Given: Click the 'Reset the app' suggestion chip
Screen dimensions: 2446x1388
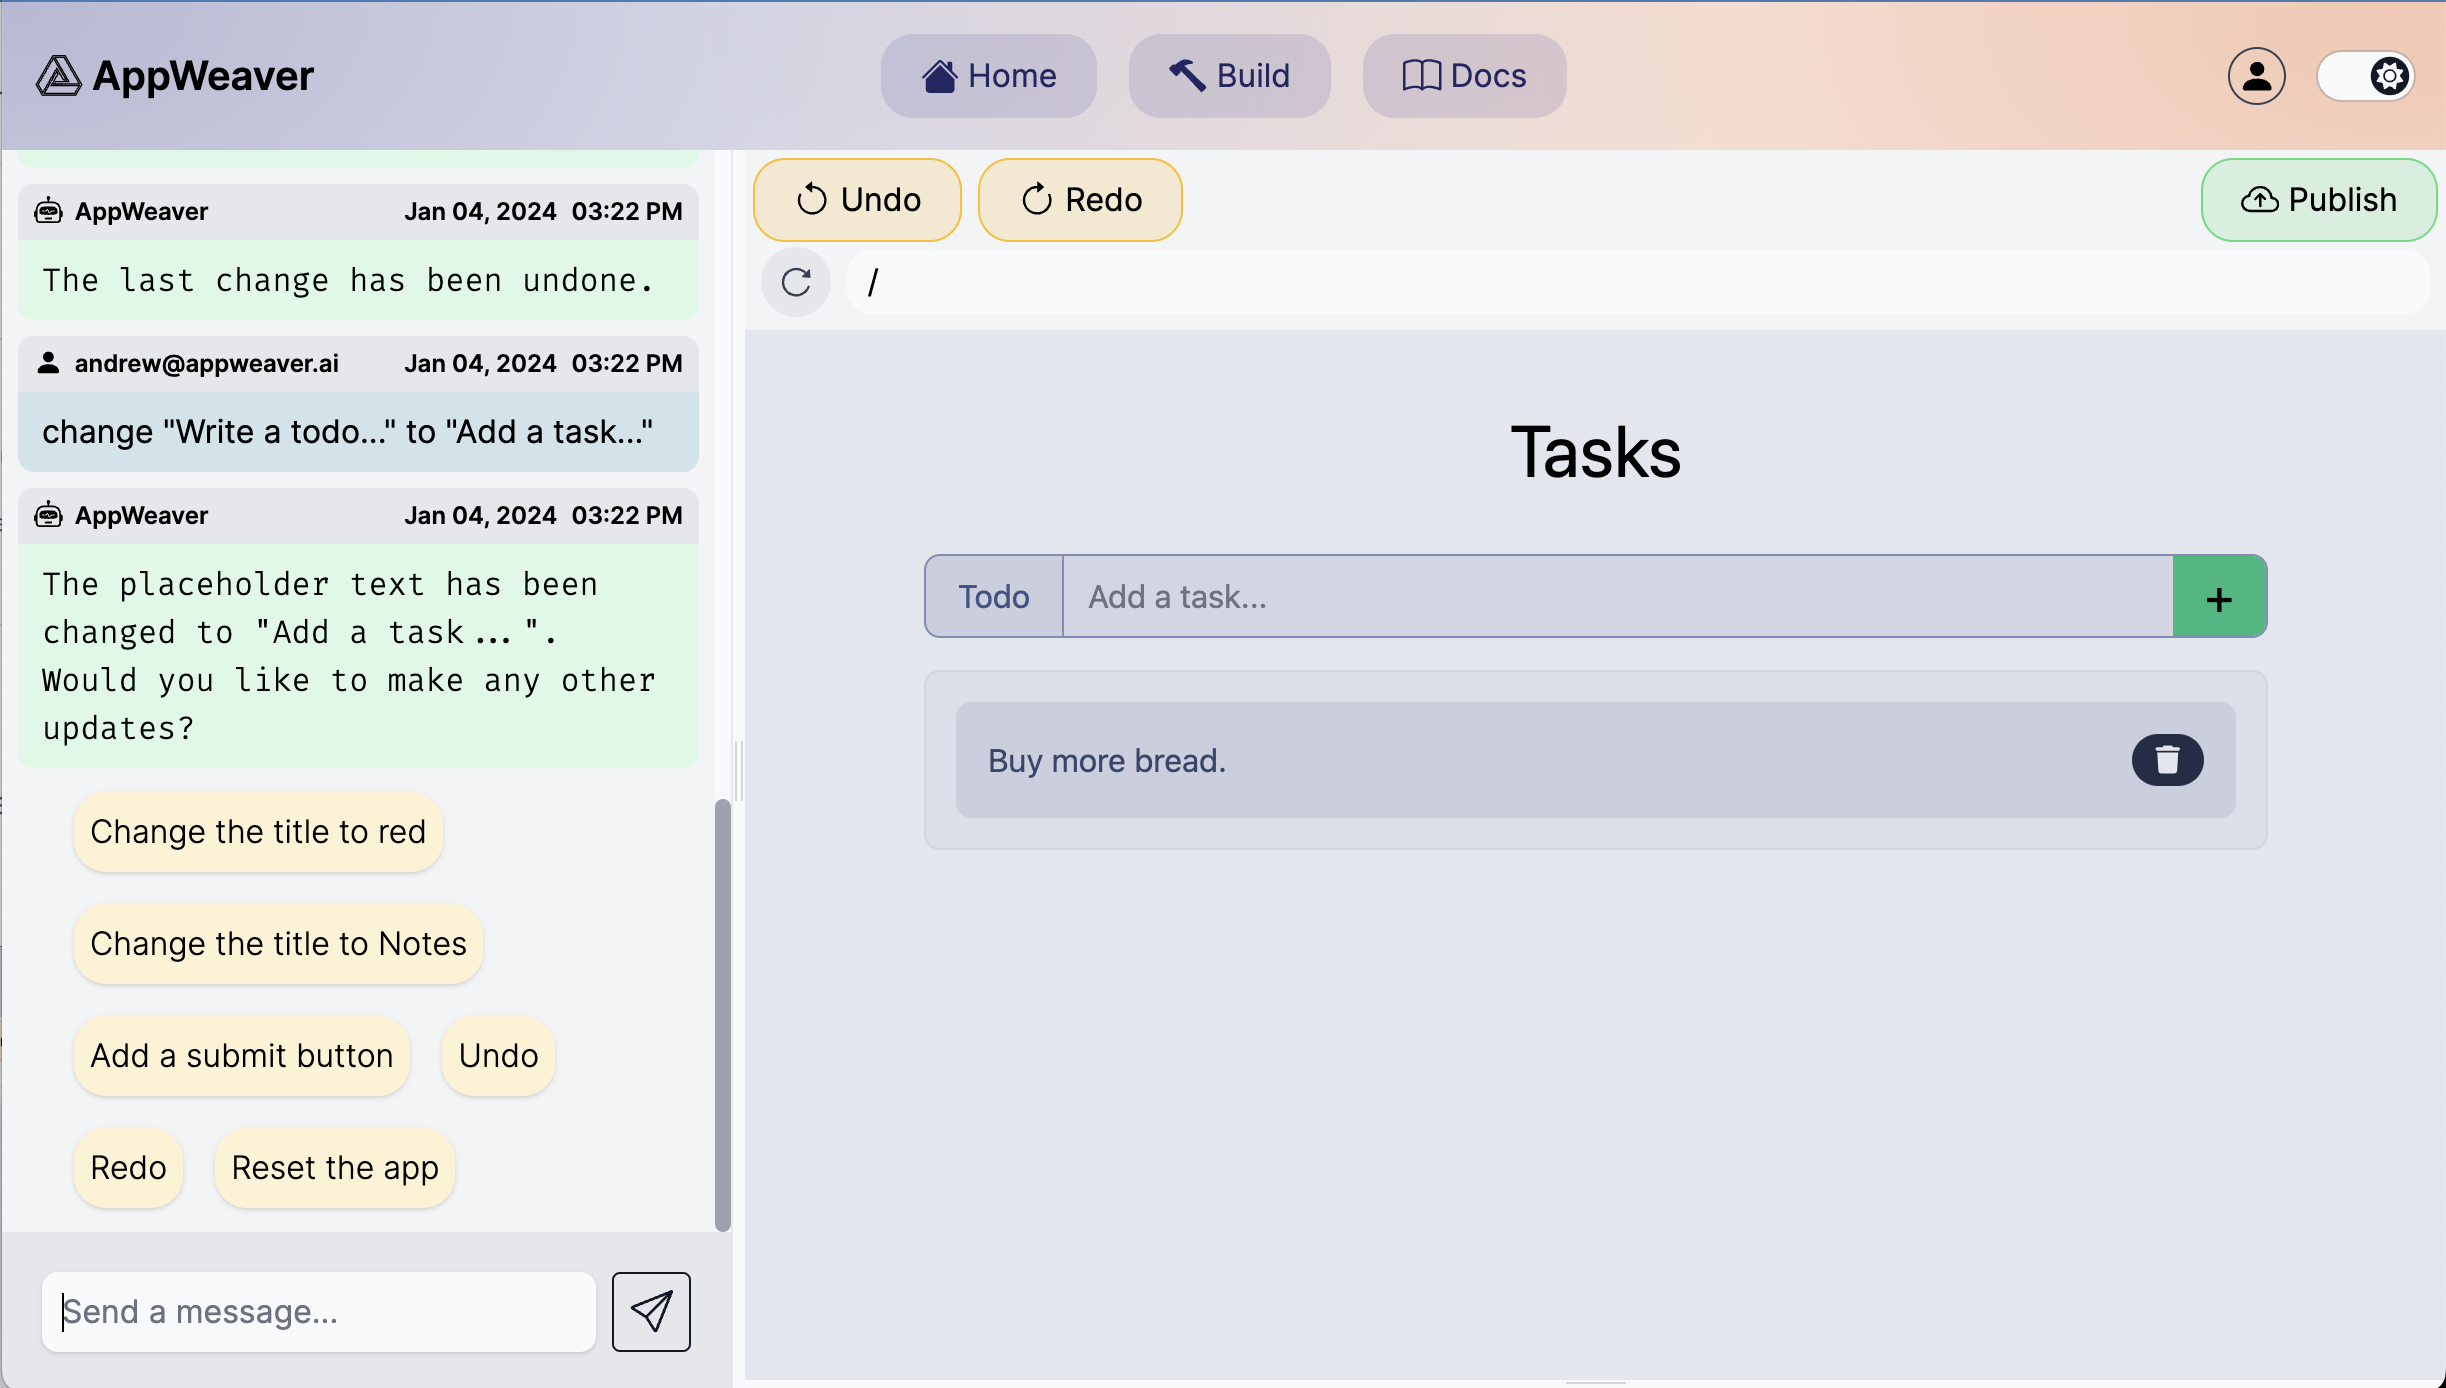Looking at the screenshot, I should coord(334,1168).
